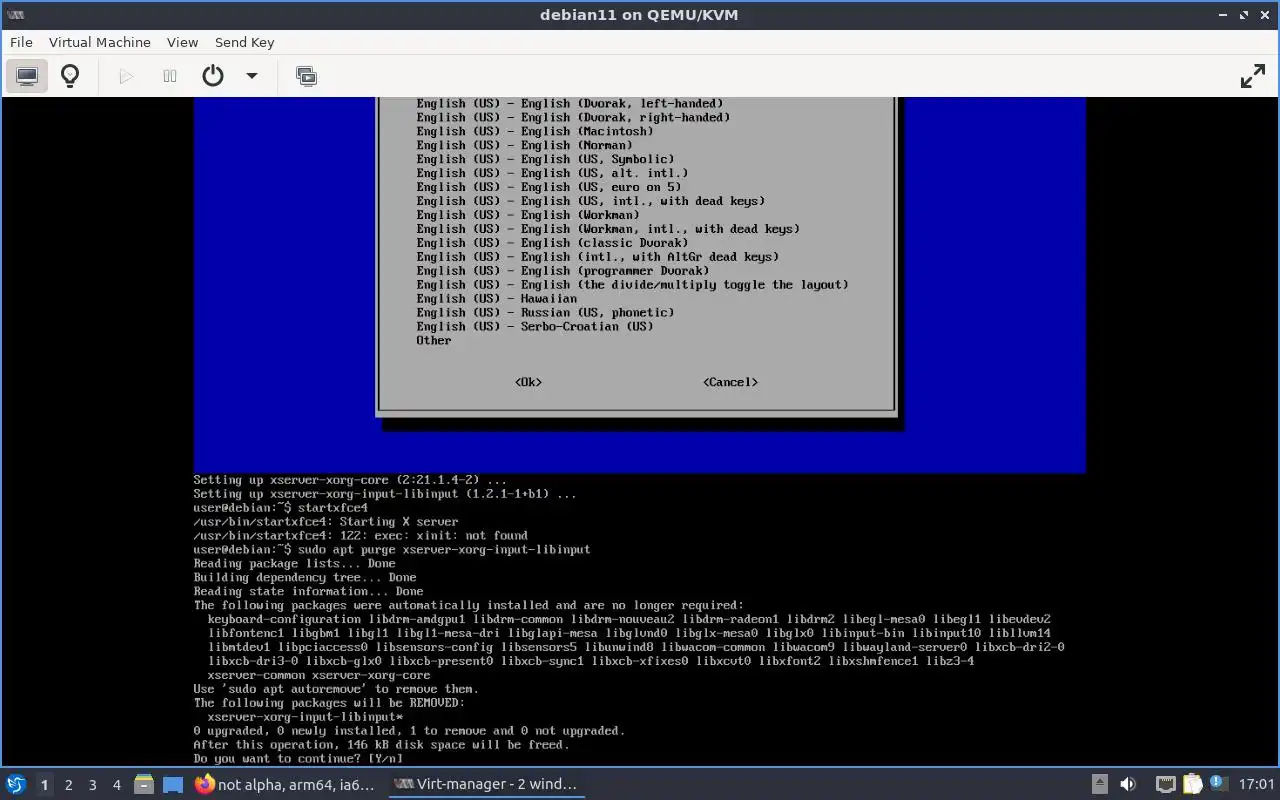Select English (US, euro on 5) layout
1280x800 pixels.
click(549, 187)
